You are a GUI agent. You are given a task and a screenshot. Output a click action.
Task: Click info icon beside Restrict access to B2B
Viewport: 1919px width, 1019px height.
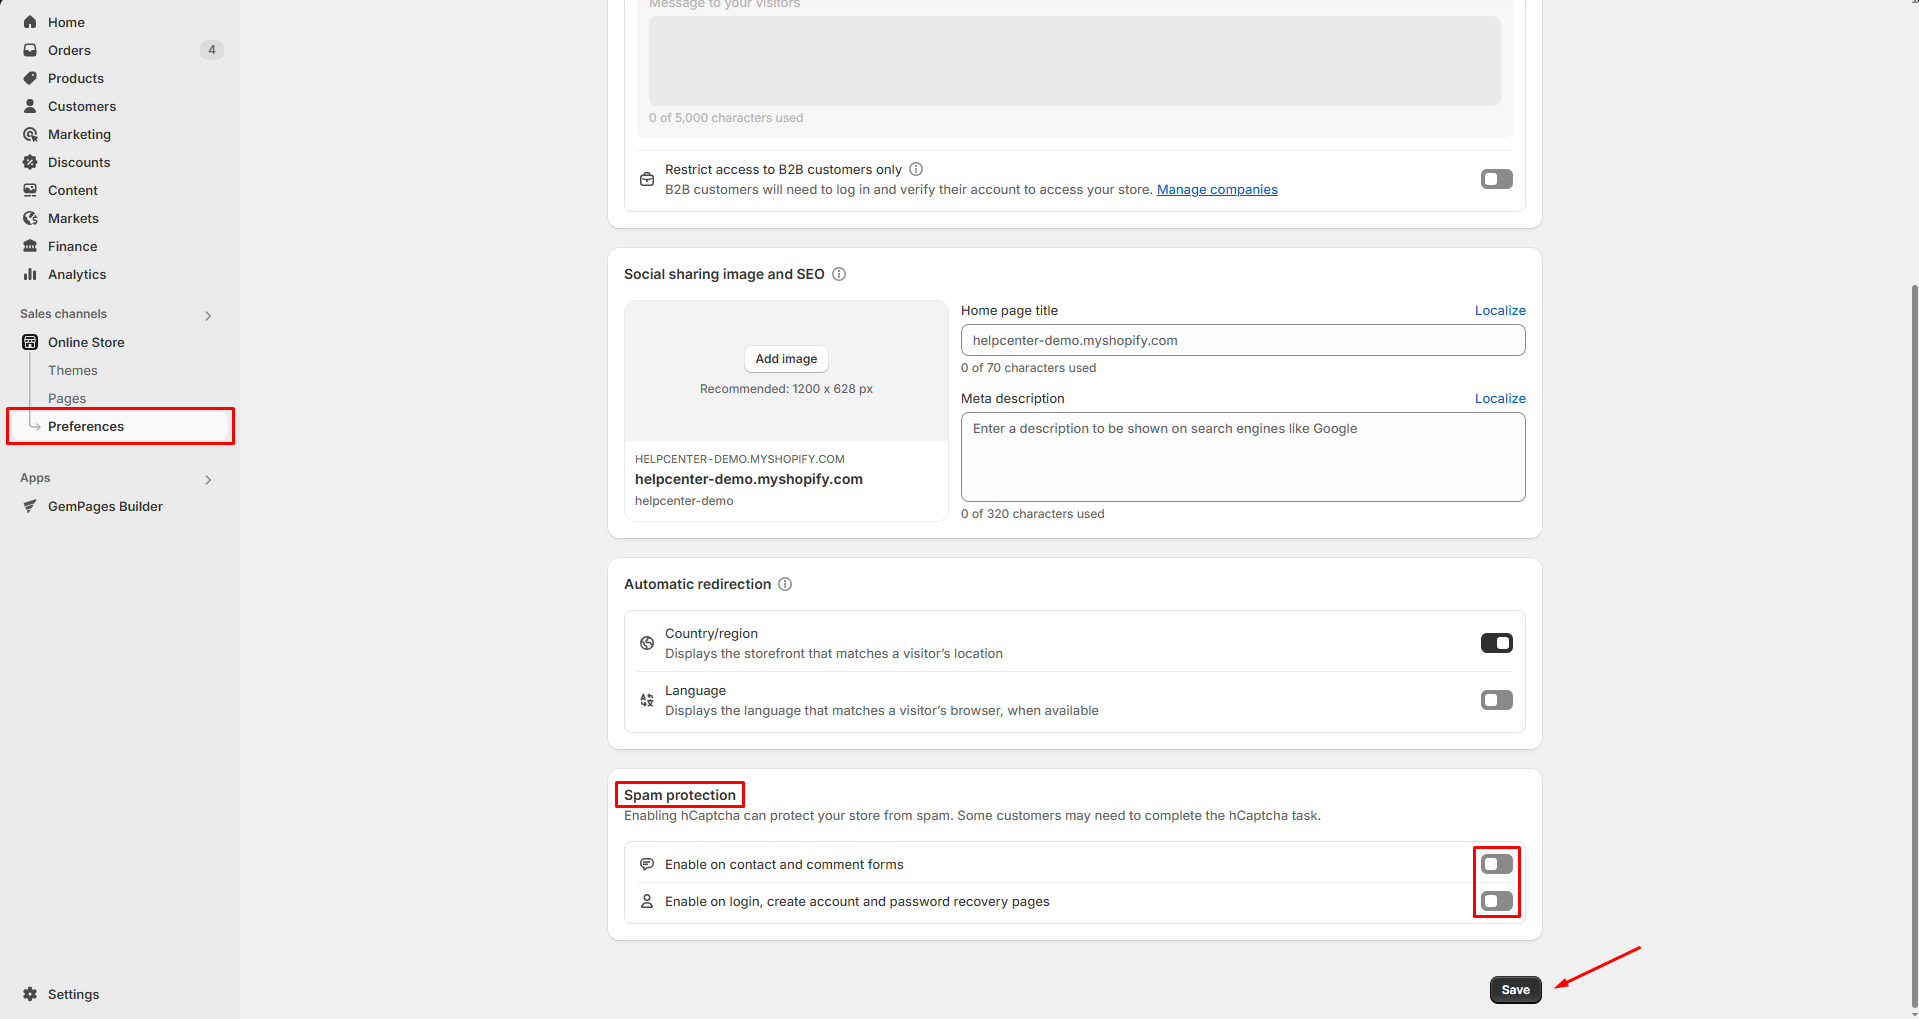tap(916, 169)
